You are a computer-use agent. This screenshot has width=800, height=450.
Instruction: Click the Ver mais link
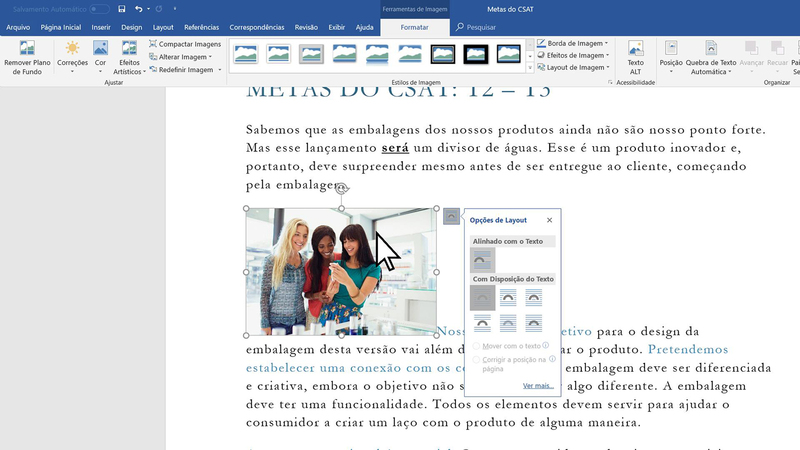tap(537, 385)
